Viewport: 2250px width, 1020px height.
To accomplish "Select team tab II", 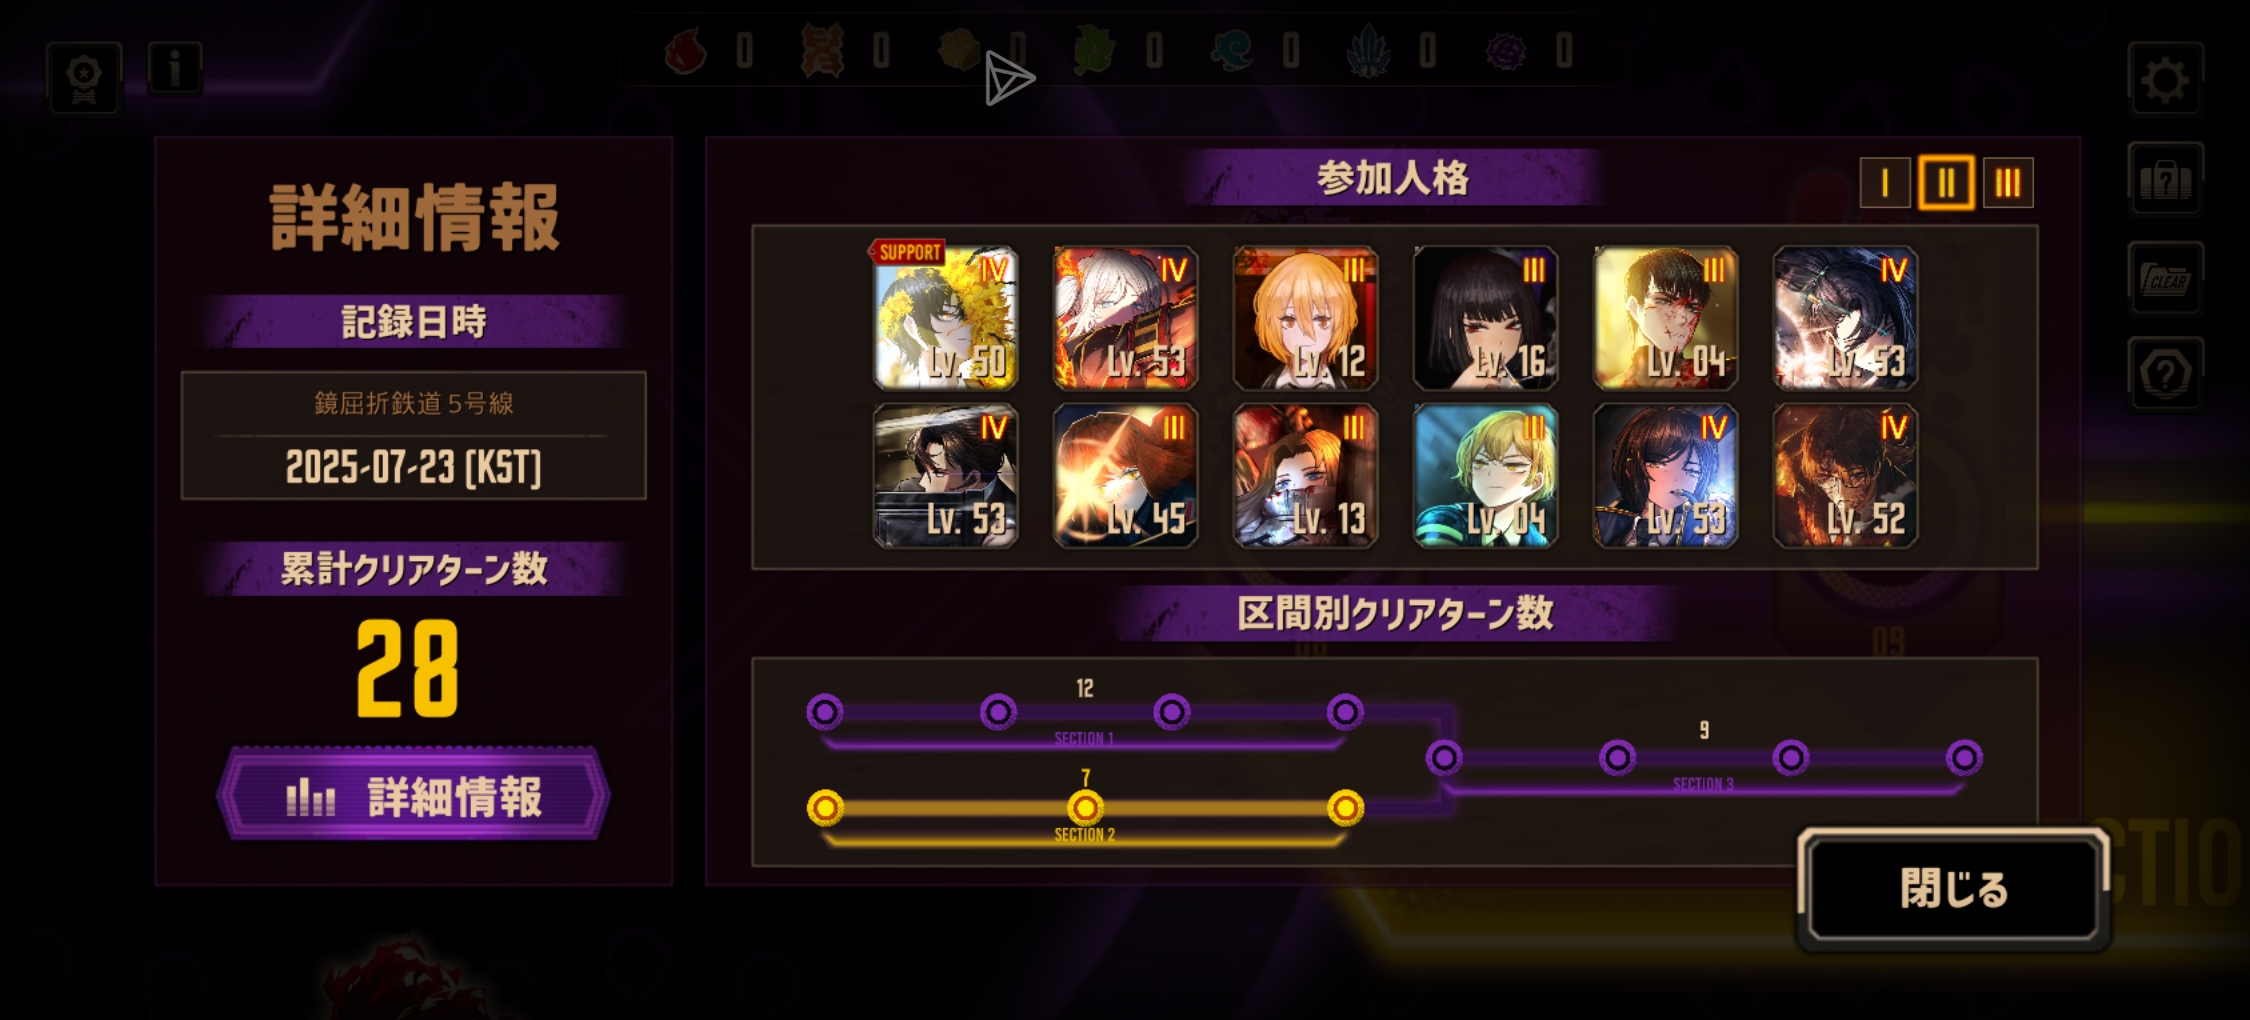I will click(x=1946, y=183).
